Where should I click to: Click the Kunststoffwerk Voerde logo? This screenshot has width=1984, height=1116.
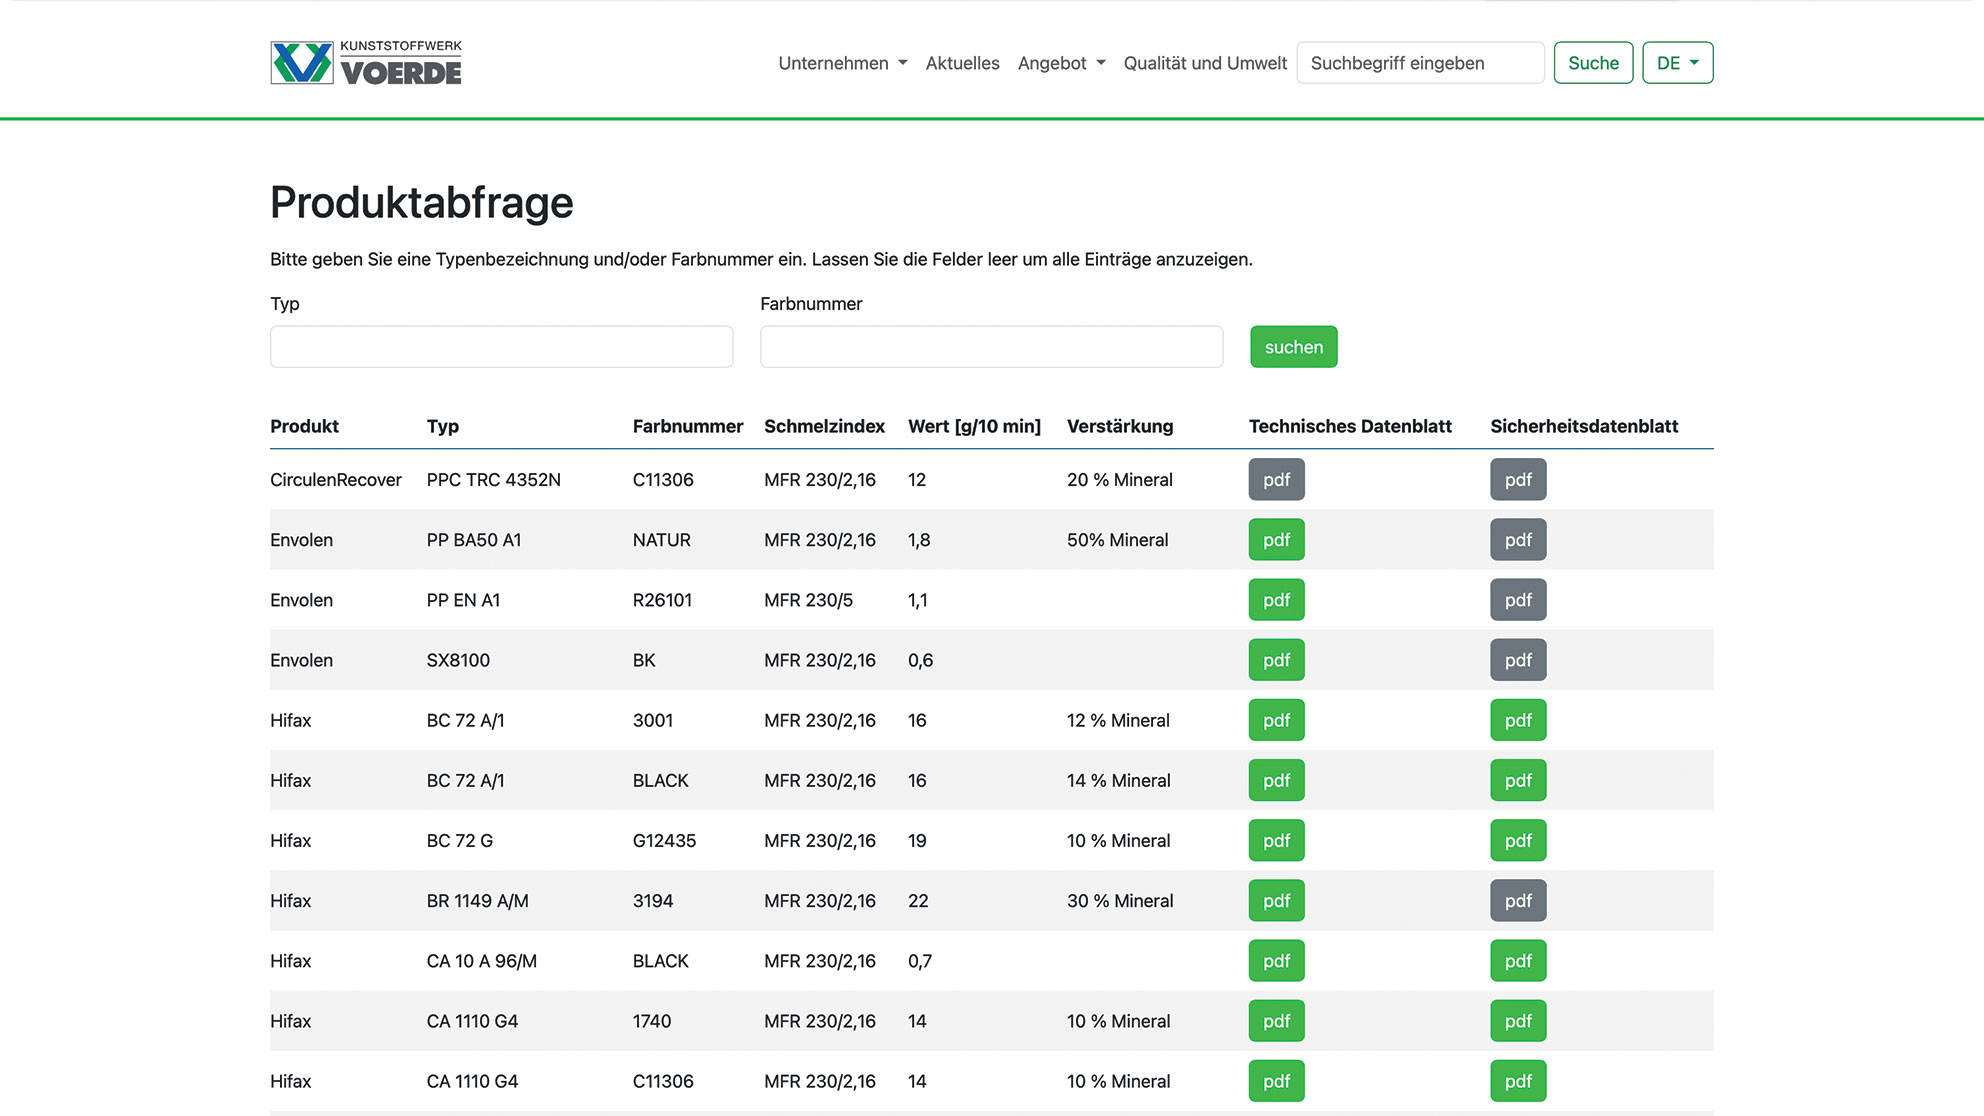[x=366, y=62]
